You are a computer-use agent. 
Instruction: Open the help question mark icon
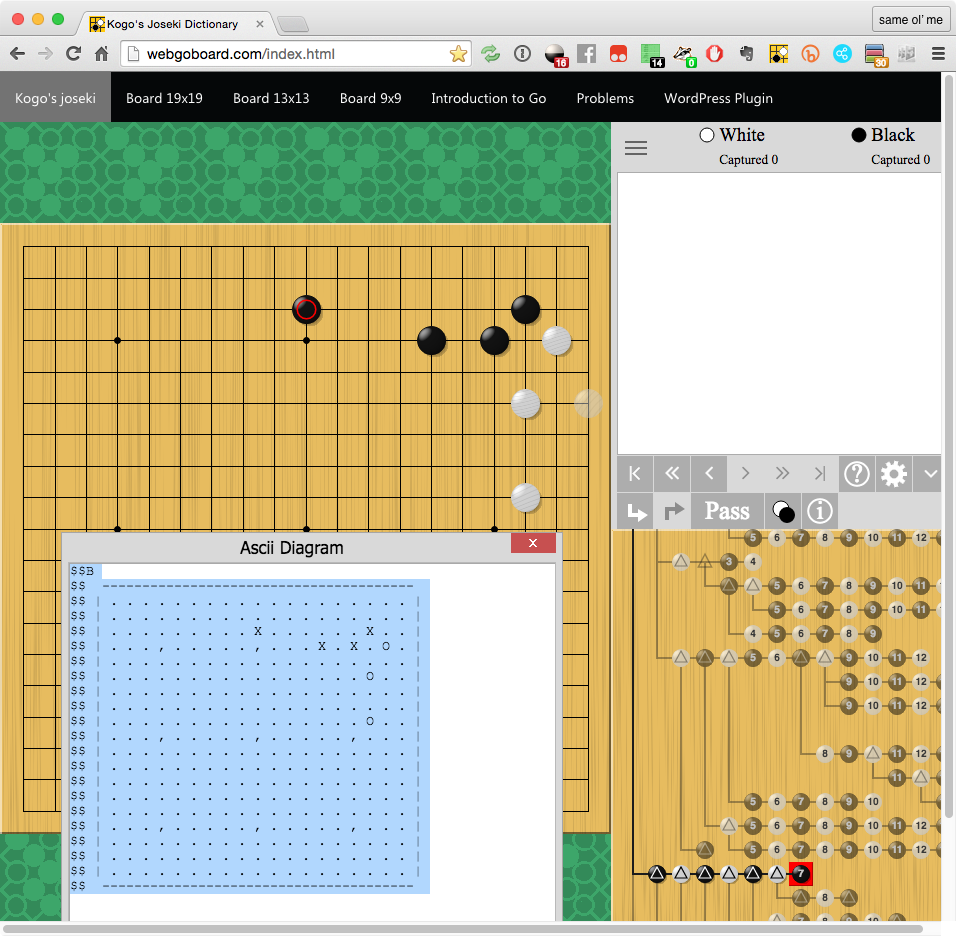(x=856, y=474)
